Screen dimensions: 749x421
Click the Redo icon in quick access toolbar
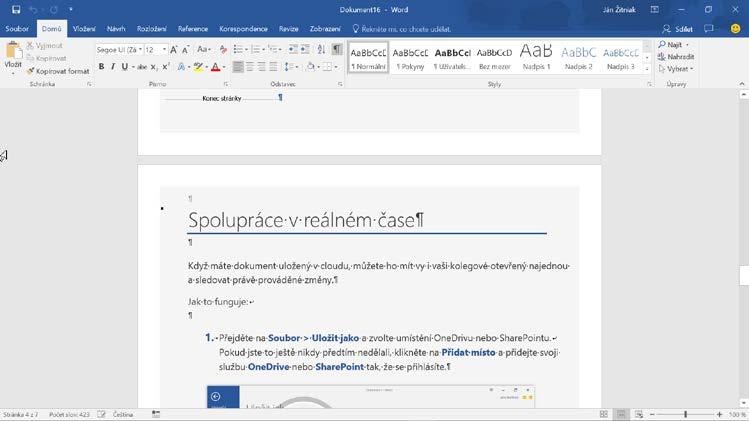point(54,10)
